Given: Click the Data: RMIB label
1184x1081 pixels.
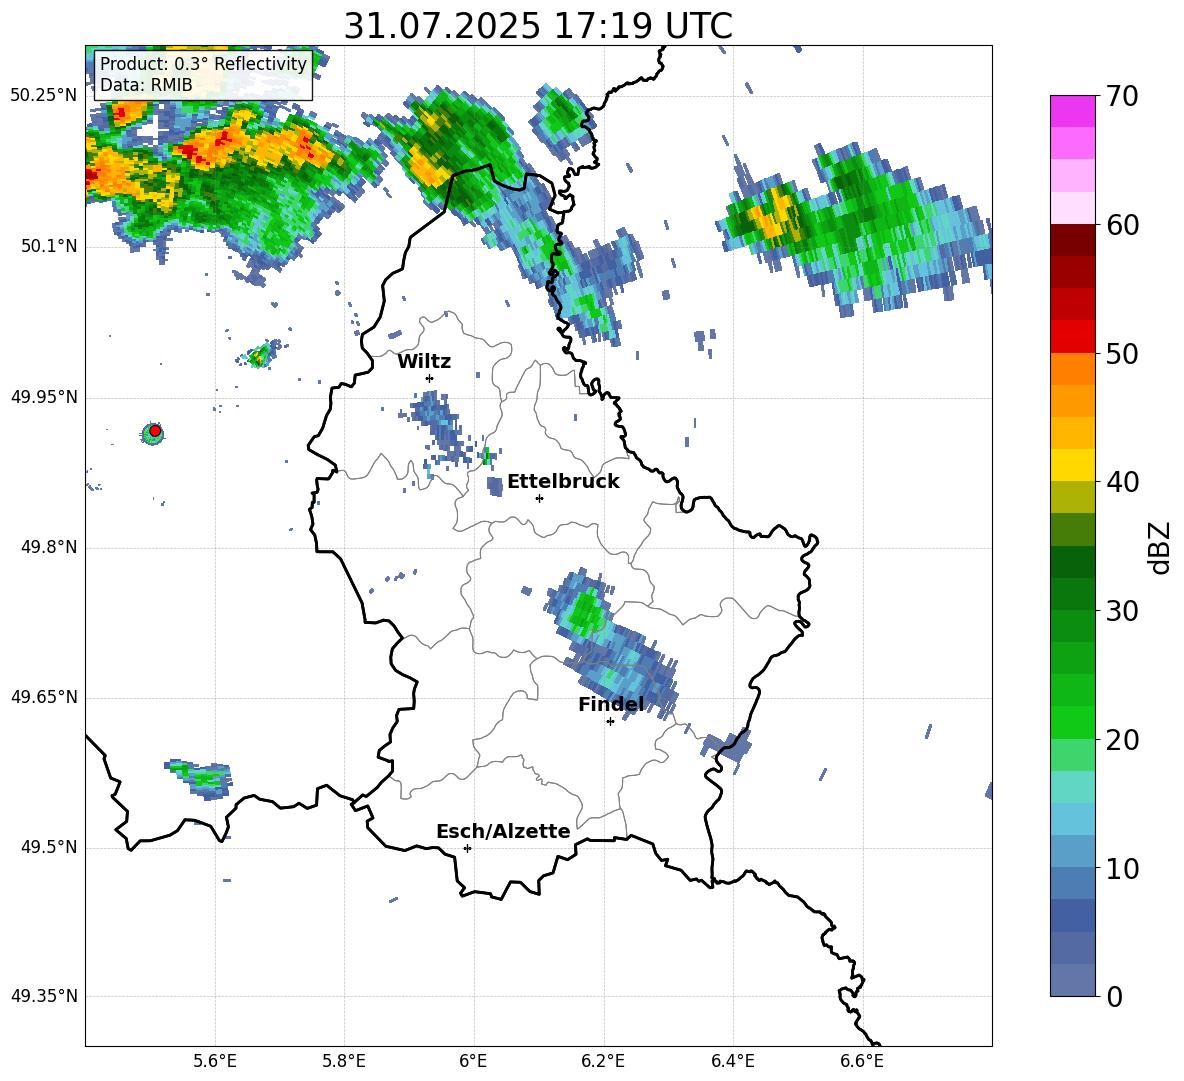Looking at the screenshot, I should (x=146, y=85).
